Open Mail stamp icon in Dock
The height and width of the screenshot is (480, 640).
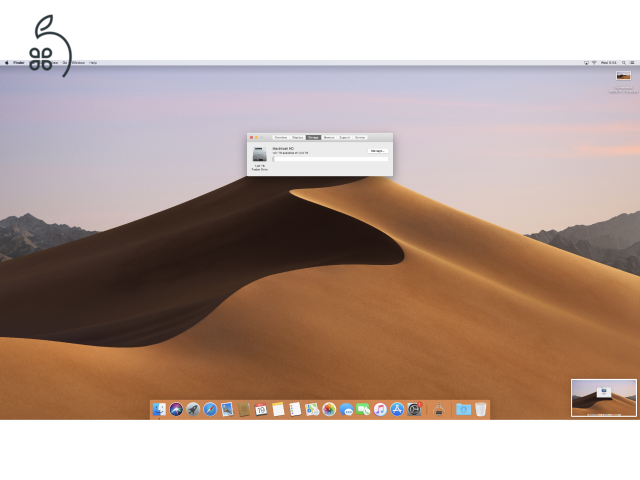point(227,409)
